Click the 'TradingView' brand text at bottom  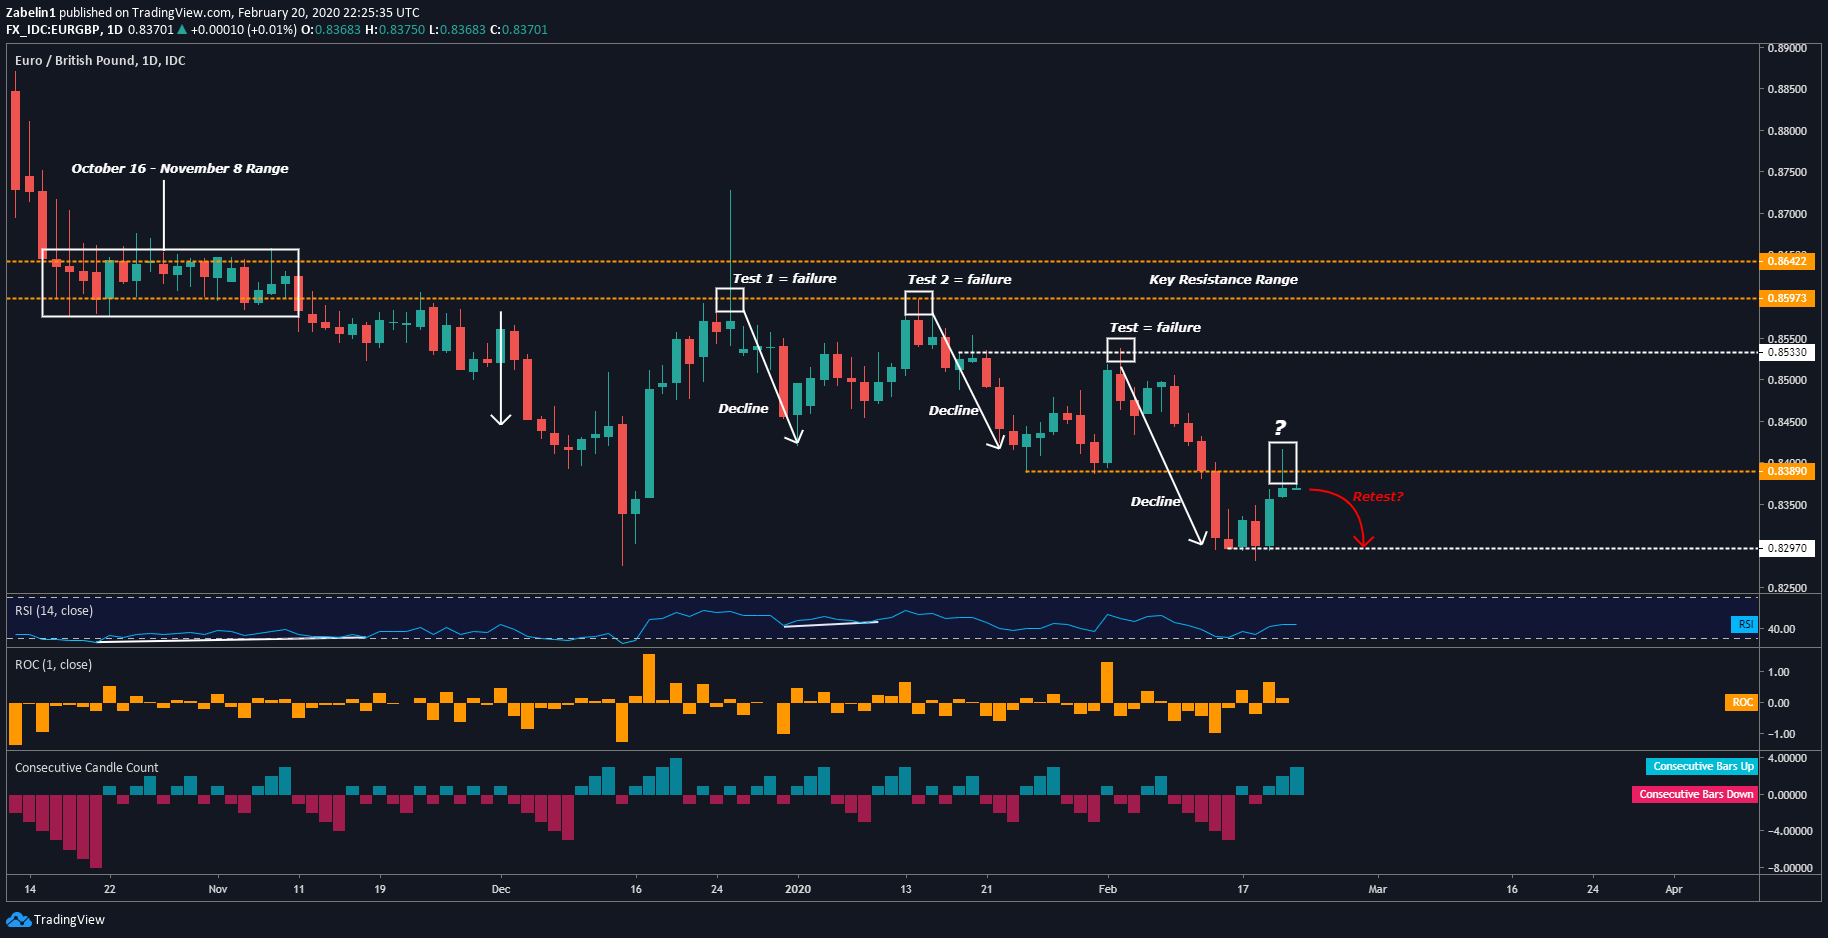(69, 920)
